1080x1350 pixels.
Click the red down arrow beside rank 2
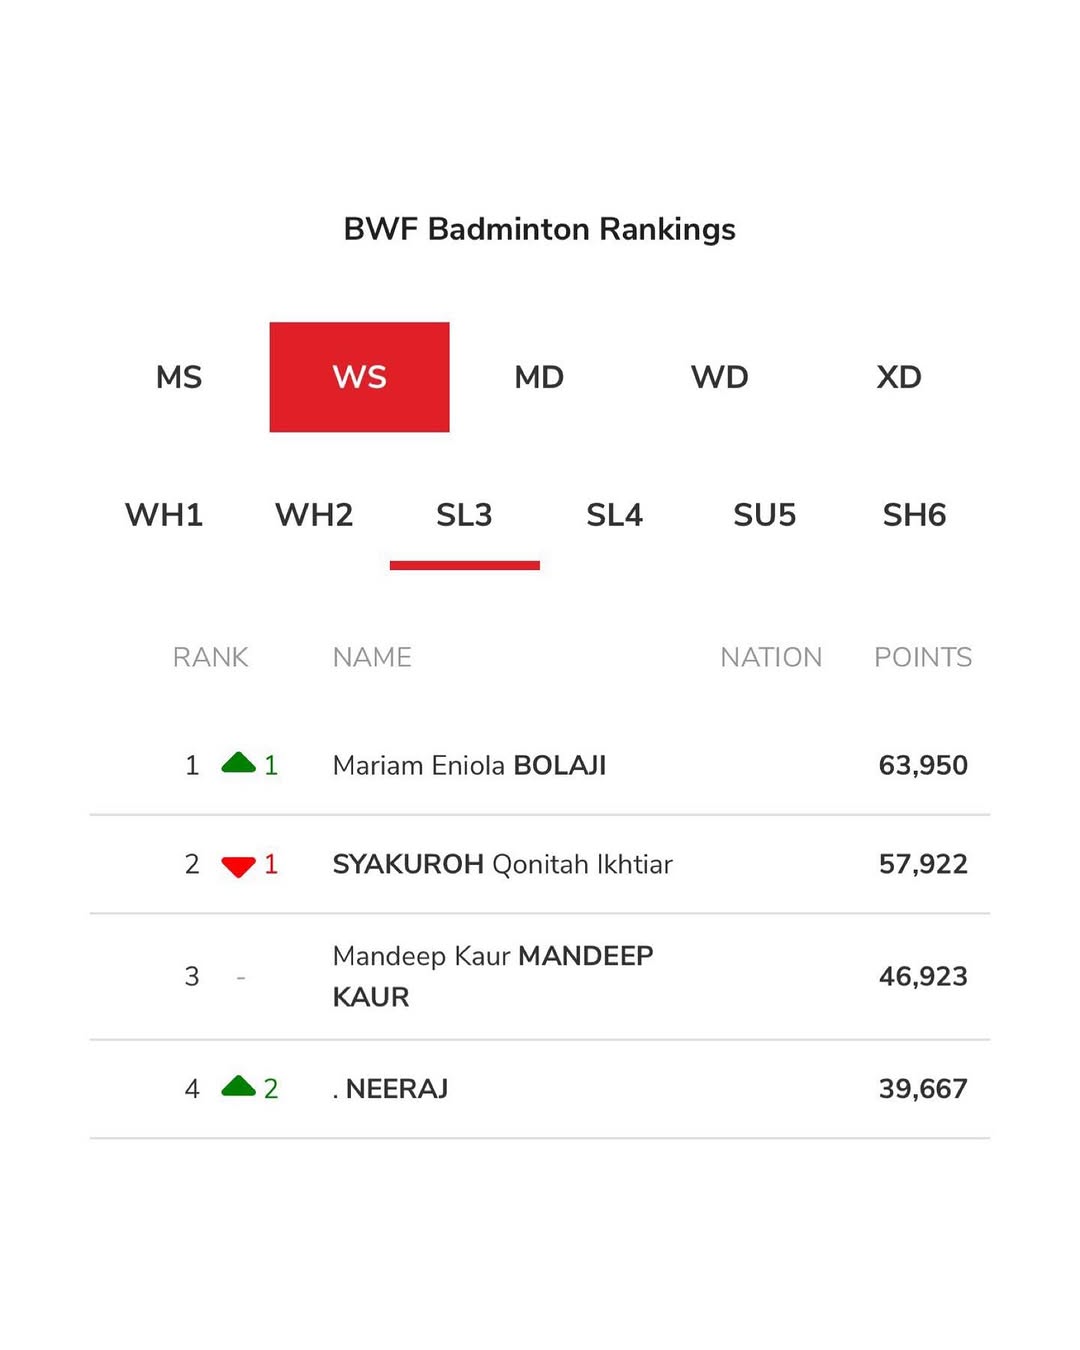coord(238,866)
